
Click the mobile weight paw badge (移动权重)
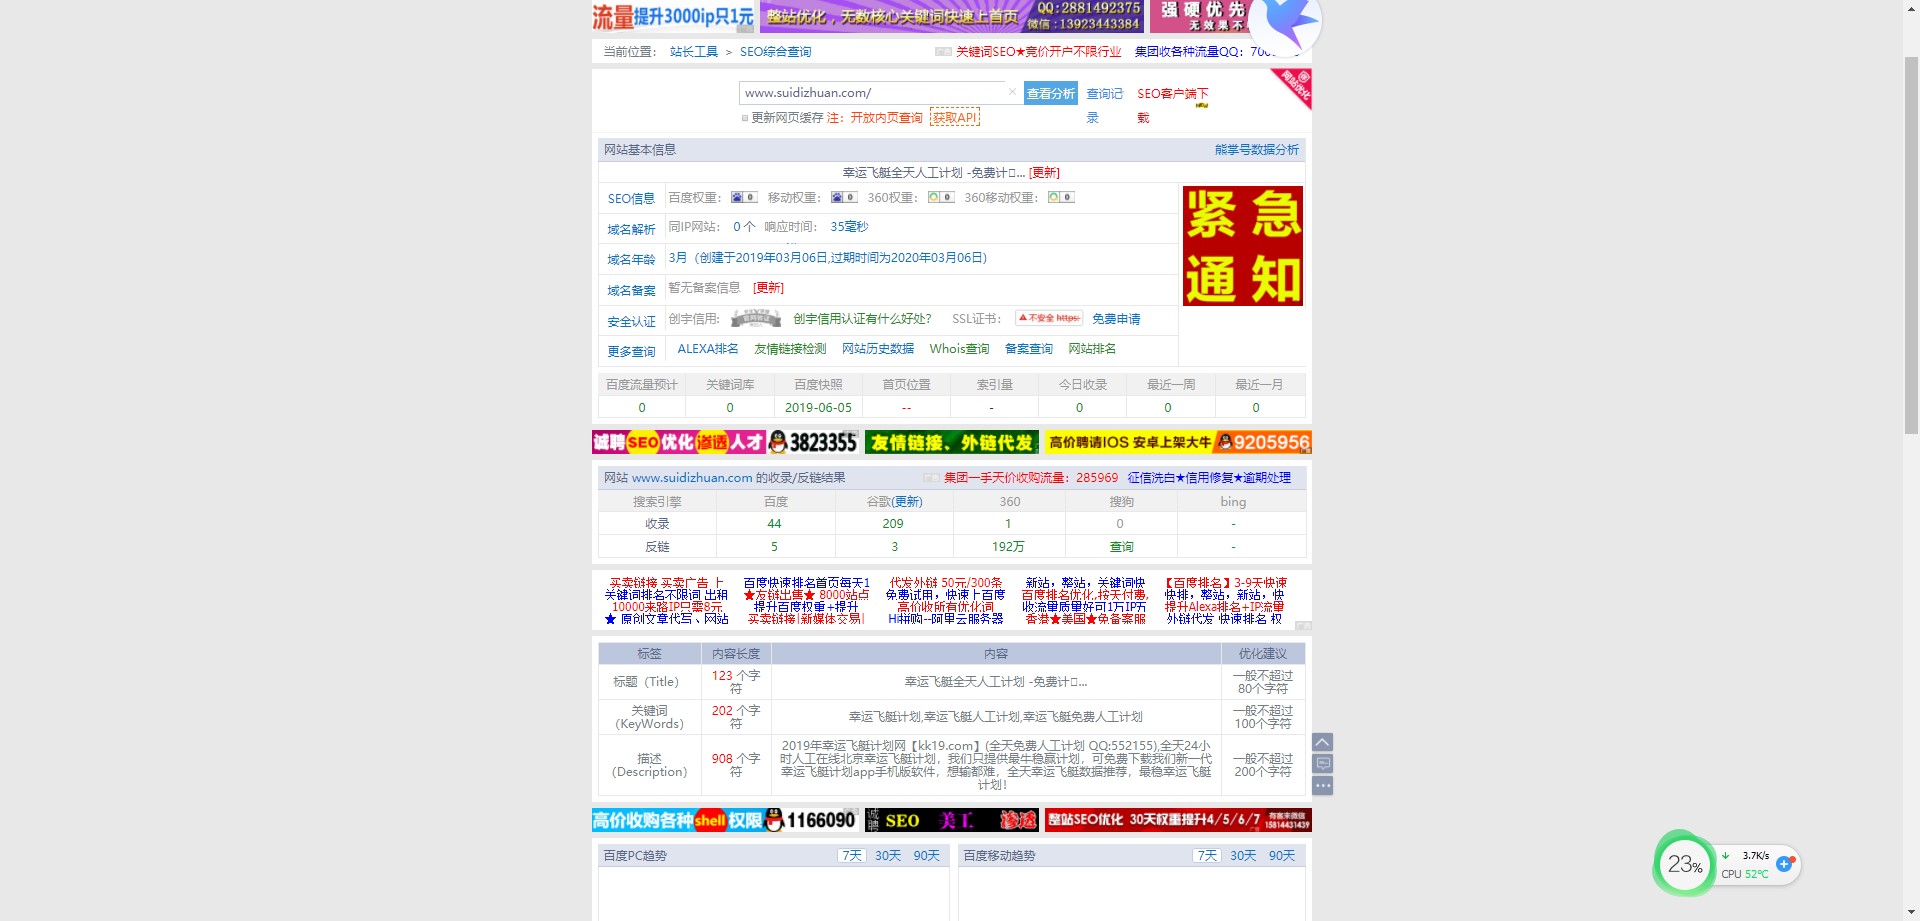pyautogui.click(x=844, y=197)
